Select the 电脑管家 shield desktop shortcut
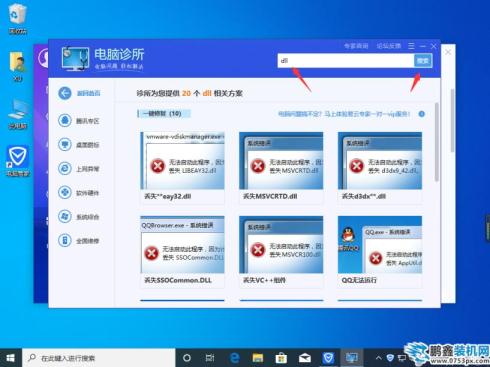 pyautogui.click(x=18, y=161)
